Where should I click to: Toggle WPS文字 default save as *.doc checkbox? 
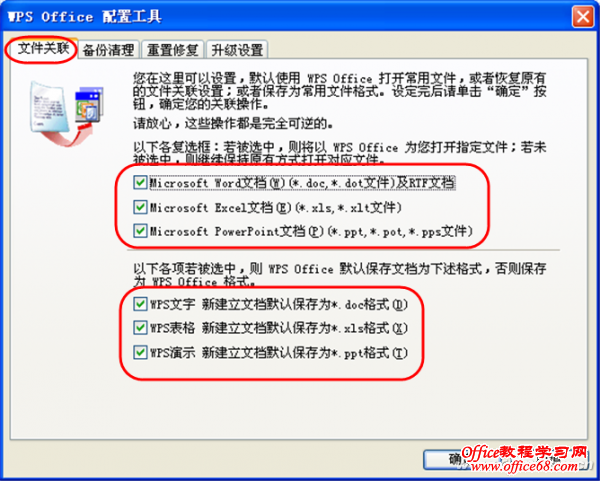(140, 304)
